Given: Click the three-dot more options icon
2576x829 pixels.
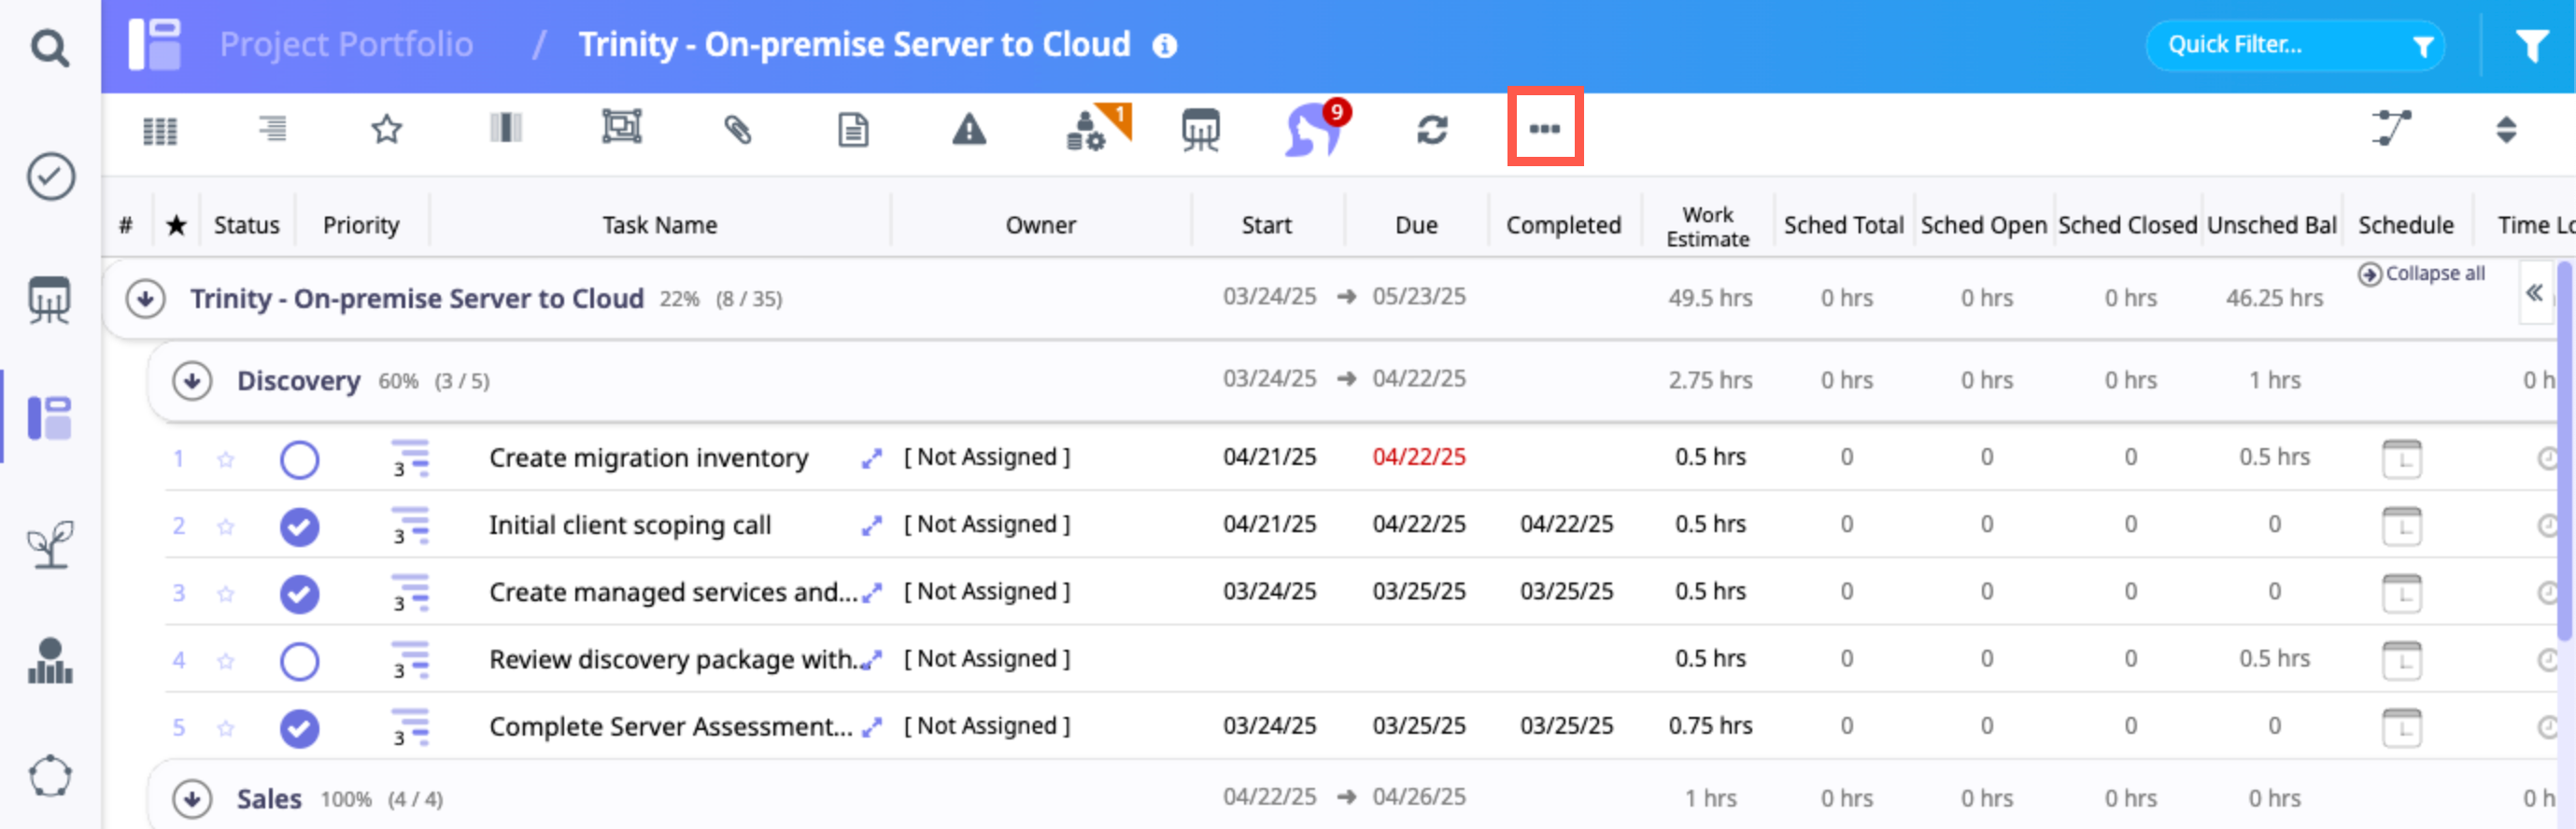Looking at the screenshot, I should 1544,128.
